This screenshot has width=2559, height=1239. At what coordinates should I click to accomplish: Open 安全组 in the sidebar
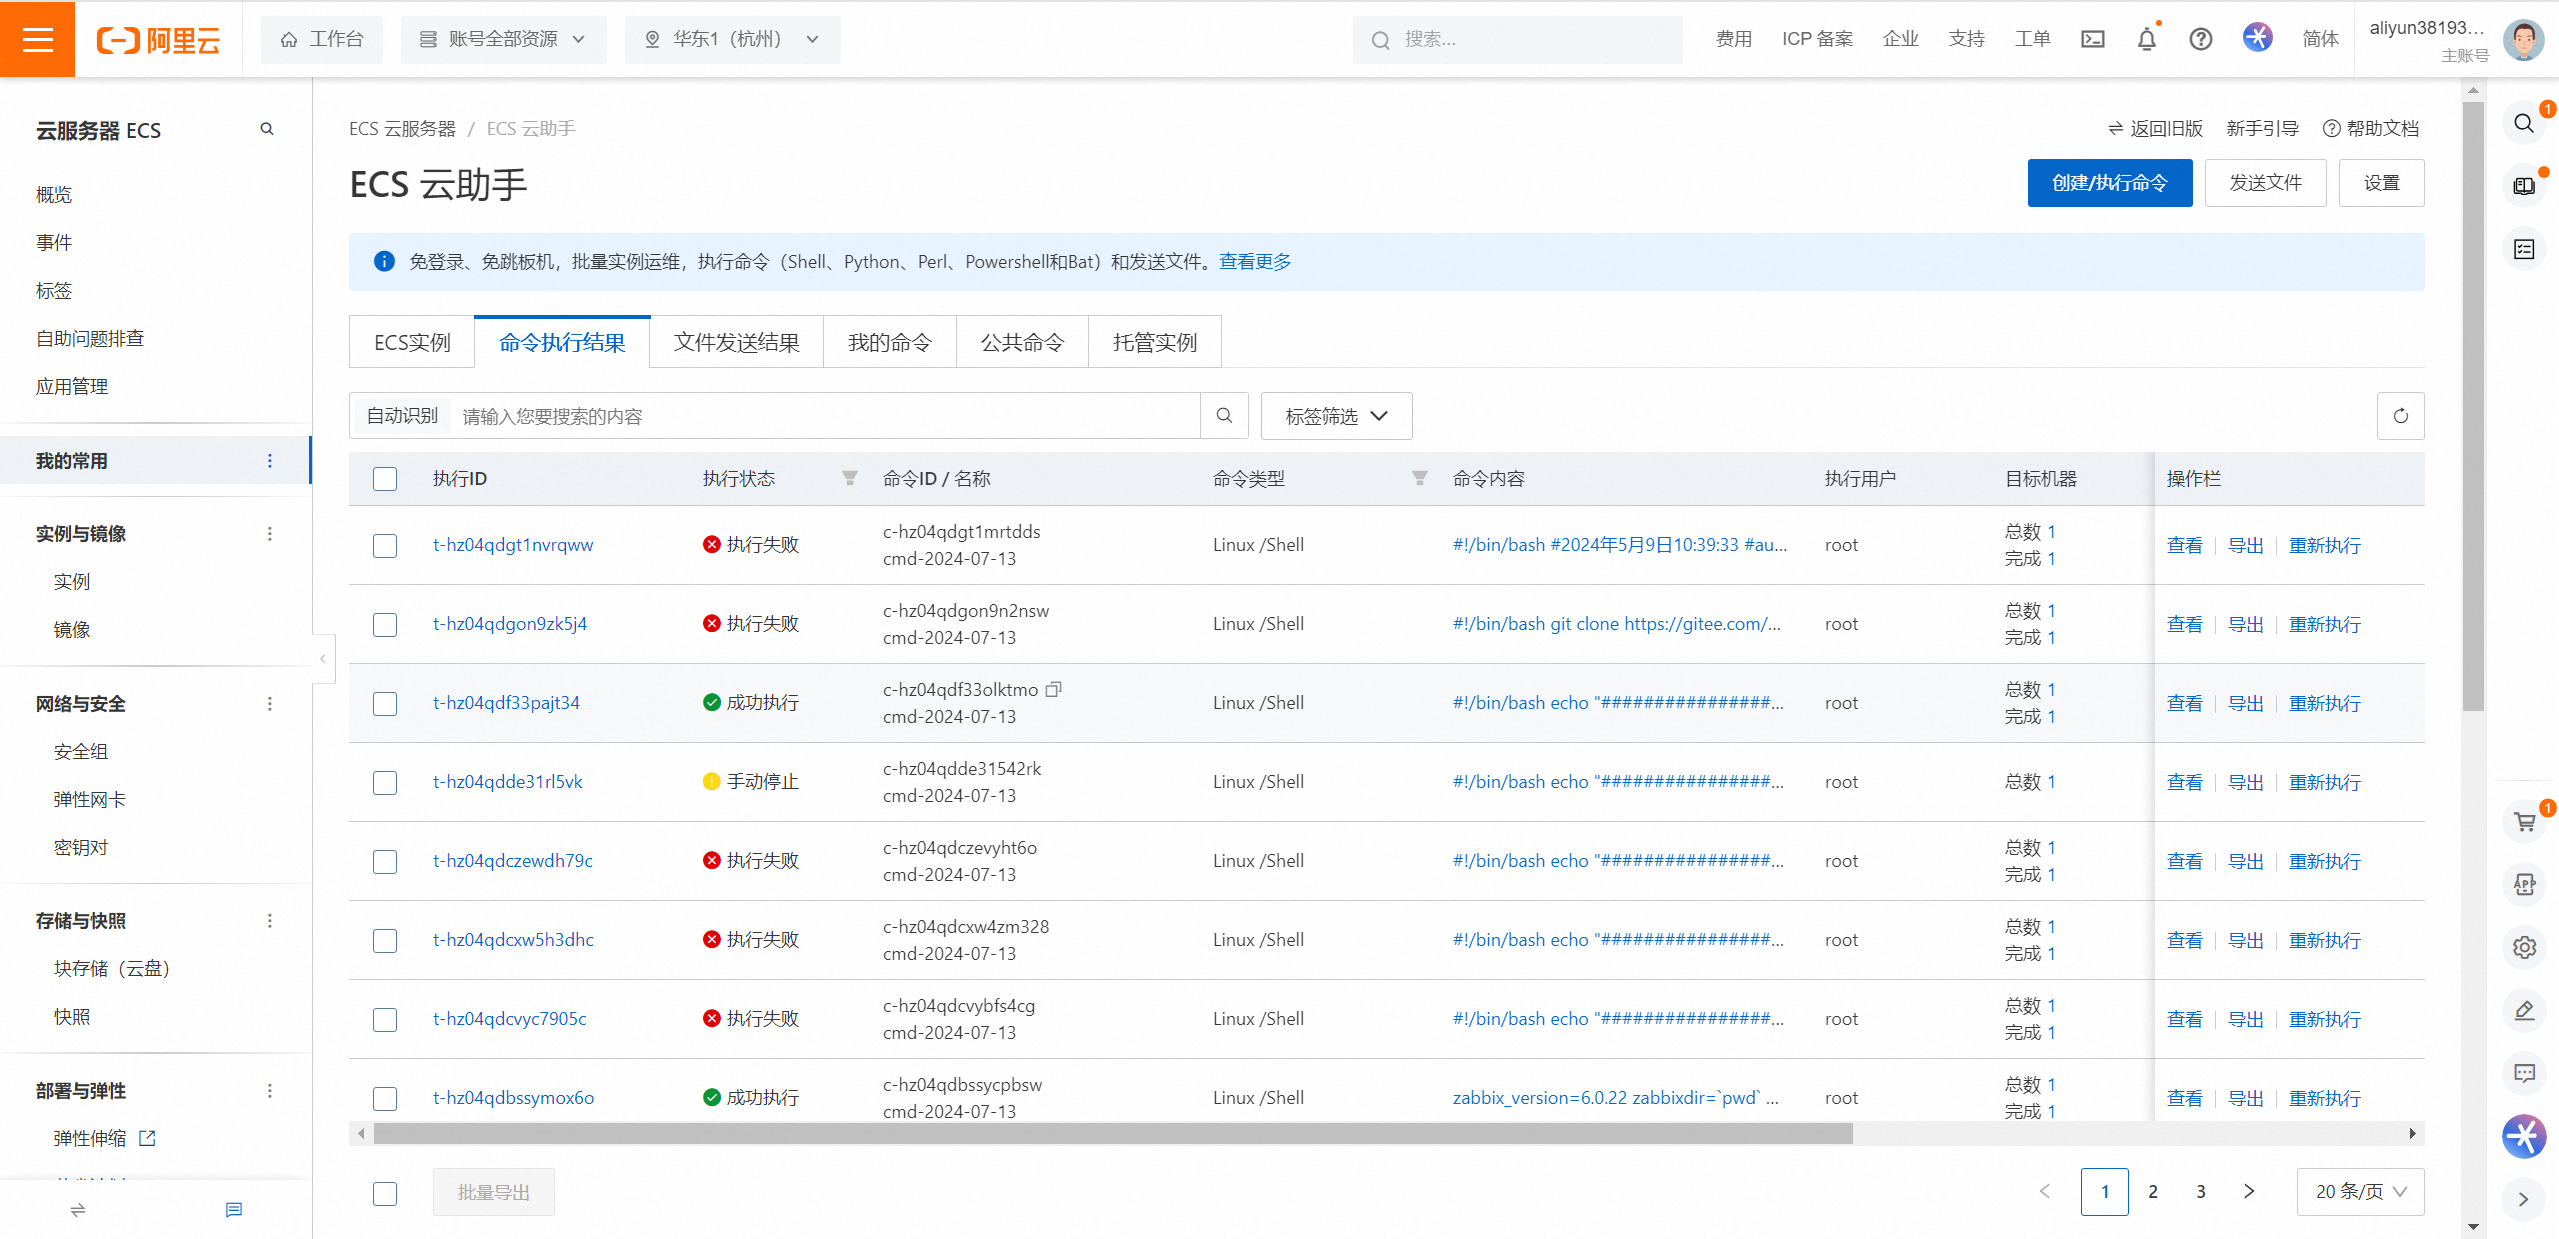[81, 751]
